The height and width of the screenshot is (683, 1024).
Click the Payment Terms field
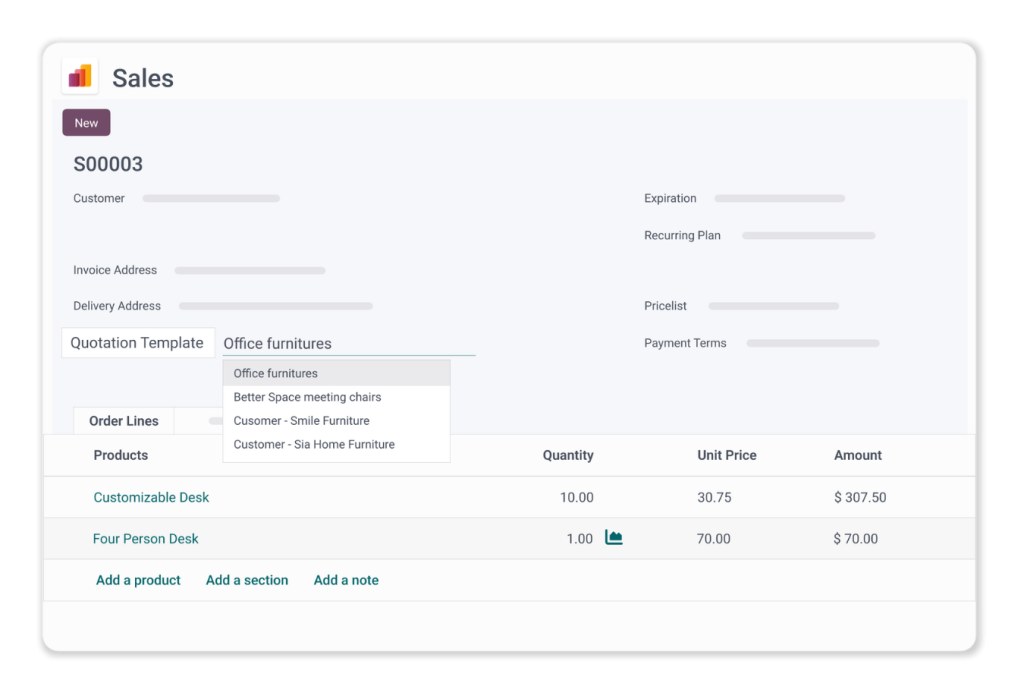812,343
